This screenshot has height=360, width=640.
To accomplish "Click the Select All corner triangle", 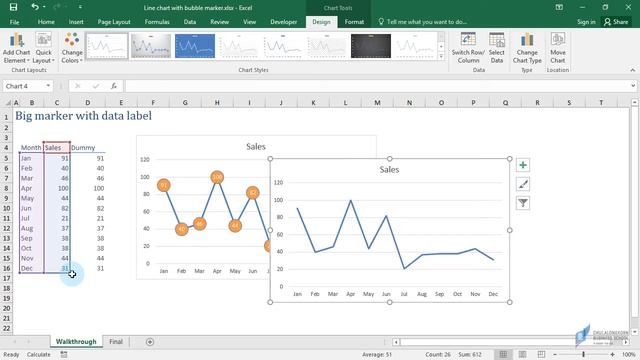I will (x=7, y=103).
